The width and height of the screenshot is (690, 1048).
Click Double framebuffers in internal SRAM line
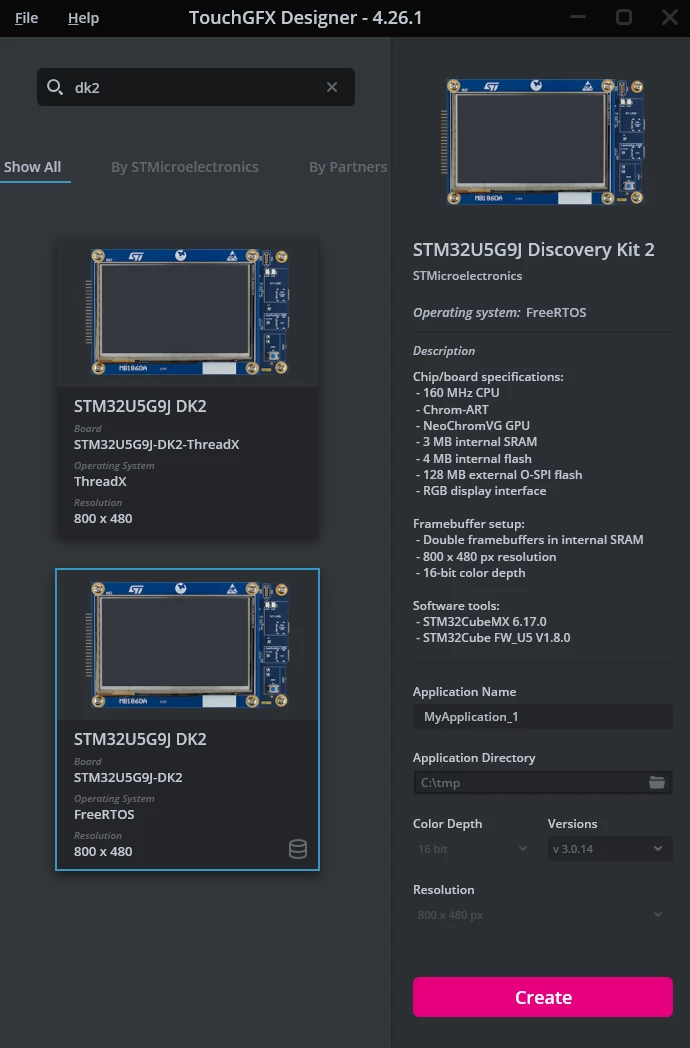[533, 540]
